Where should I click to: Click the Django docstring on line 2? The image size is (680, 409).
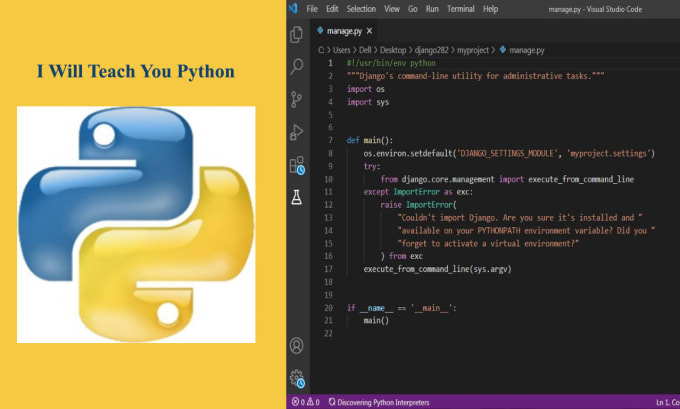(x=476, y=76)
